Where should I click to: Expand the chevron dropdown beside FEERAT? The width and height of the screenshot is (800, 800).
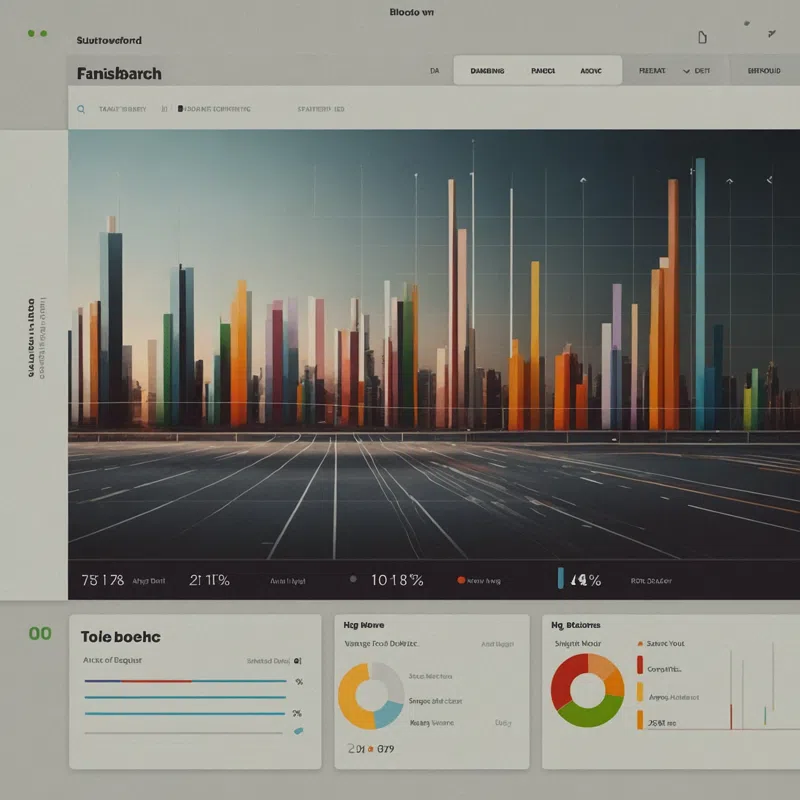pyautogui.click(x=686, y=71)
